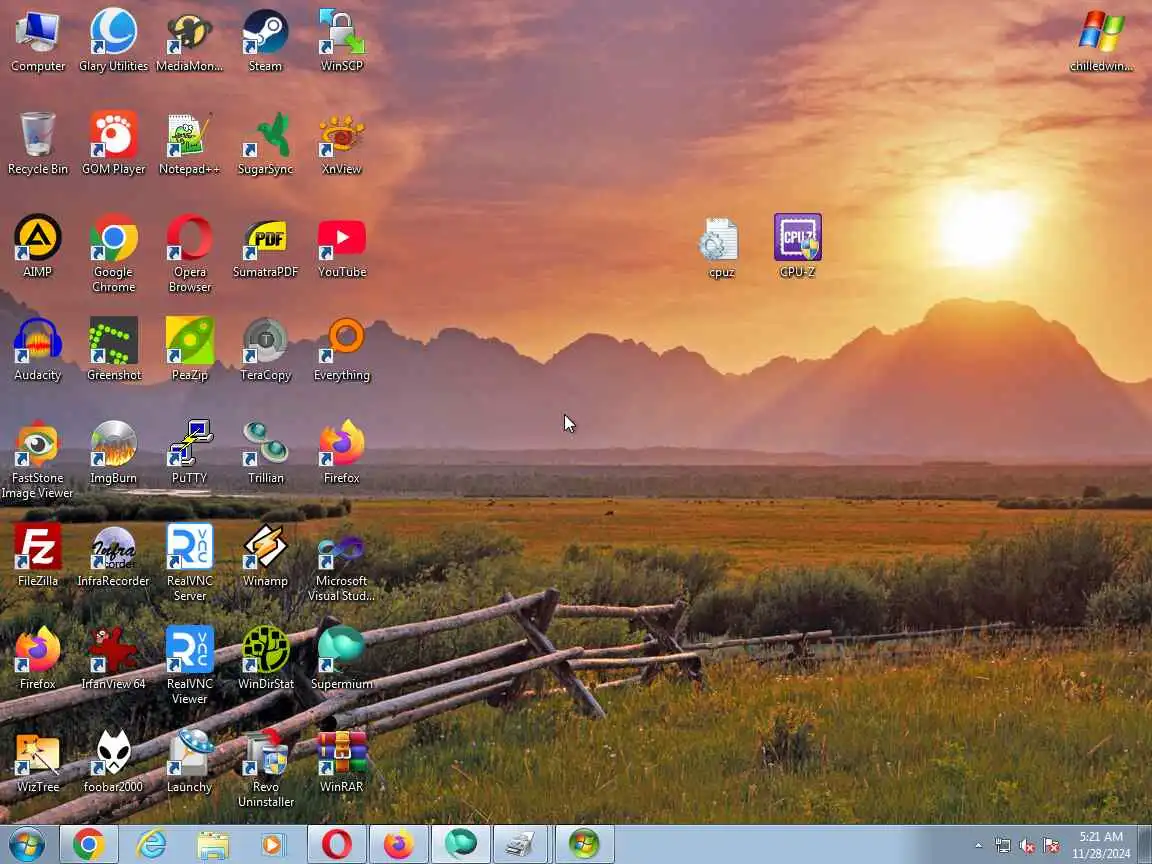Image resolution: width=1152 pixels, height=864 pixels.
Task: Select the Firefox icon beside Trillian
Action: [342, 453]
